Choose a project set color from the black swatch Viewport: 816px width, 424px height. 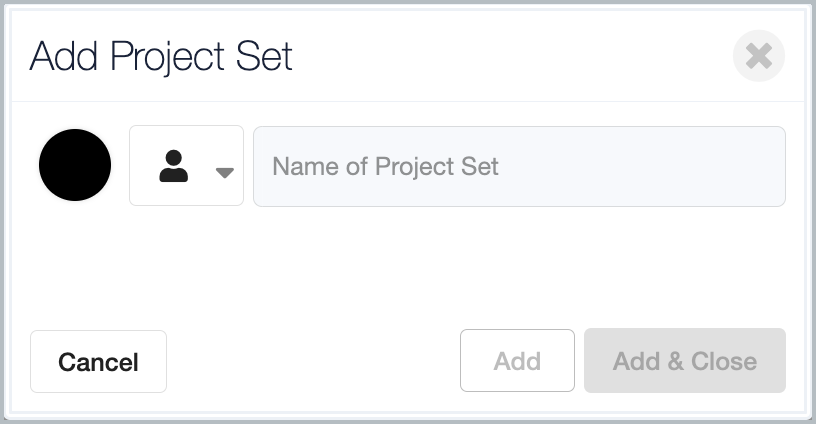coord(75,165)
